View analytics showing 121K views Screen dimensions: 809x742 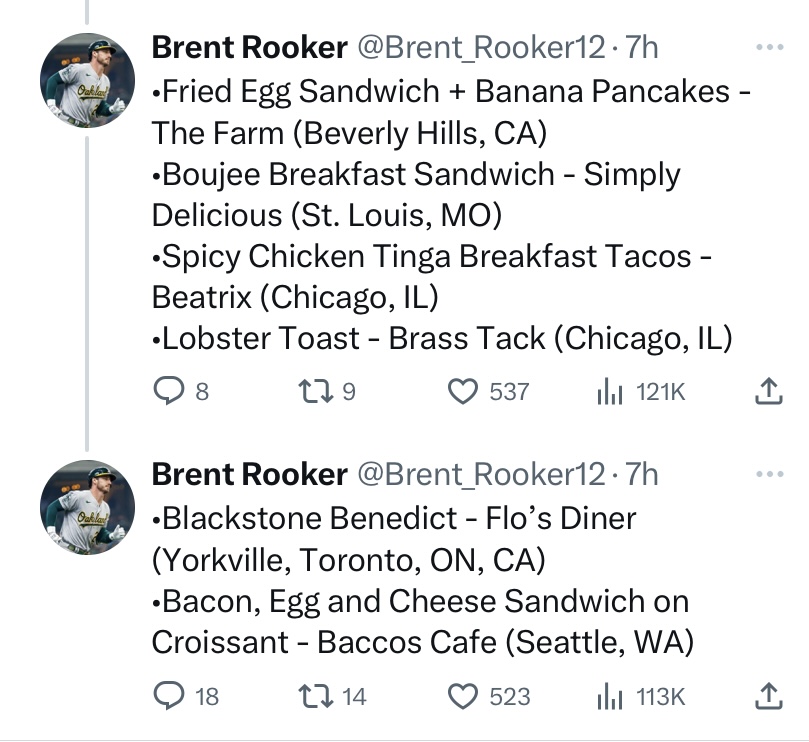tap(641, 392)
